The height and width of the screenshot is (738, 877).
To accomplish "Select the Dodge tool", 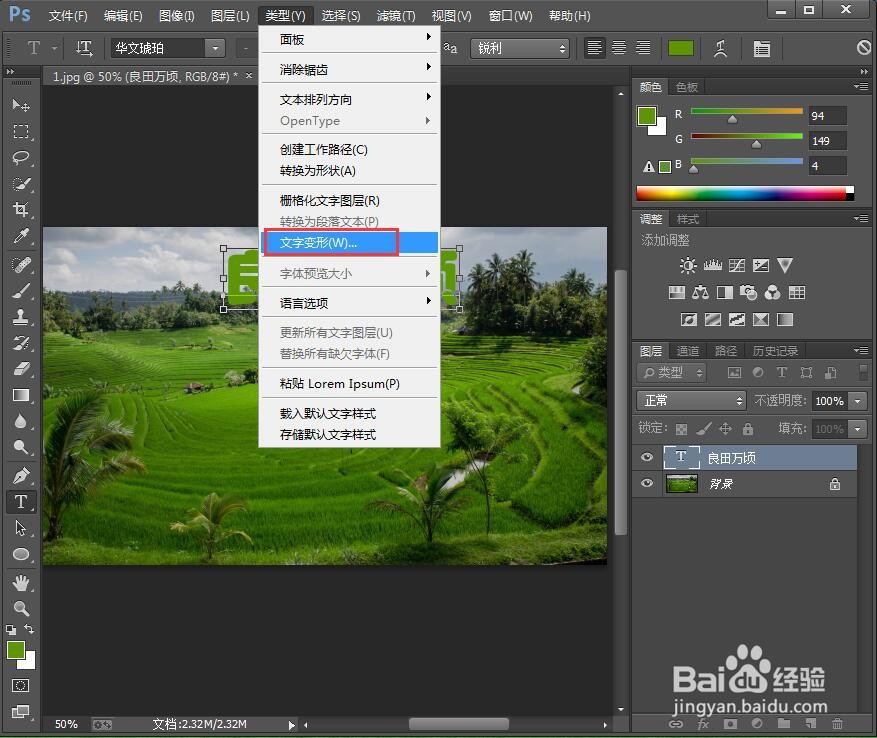I will (x=21, y=448).
